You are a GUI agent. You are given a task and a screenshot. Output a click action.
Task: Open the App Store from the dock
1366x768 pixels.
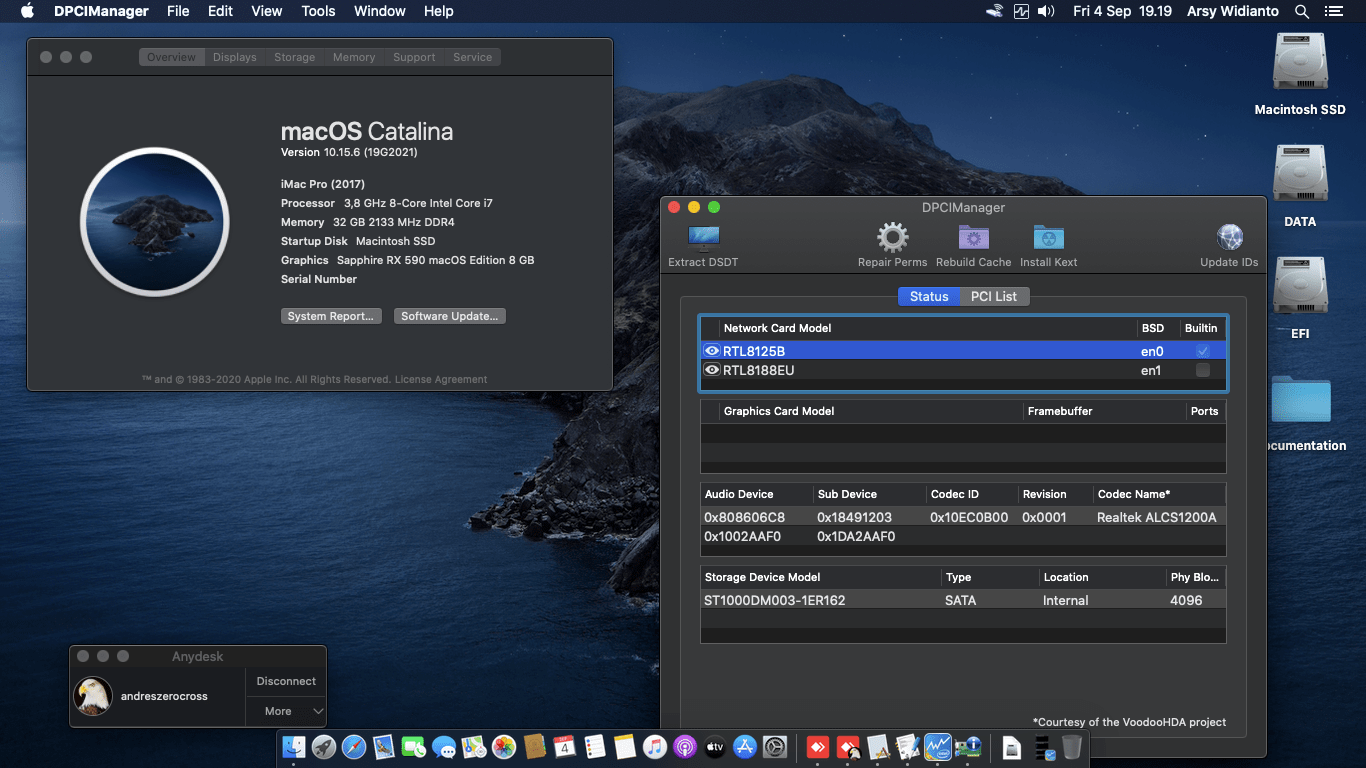745,747
